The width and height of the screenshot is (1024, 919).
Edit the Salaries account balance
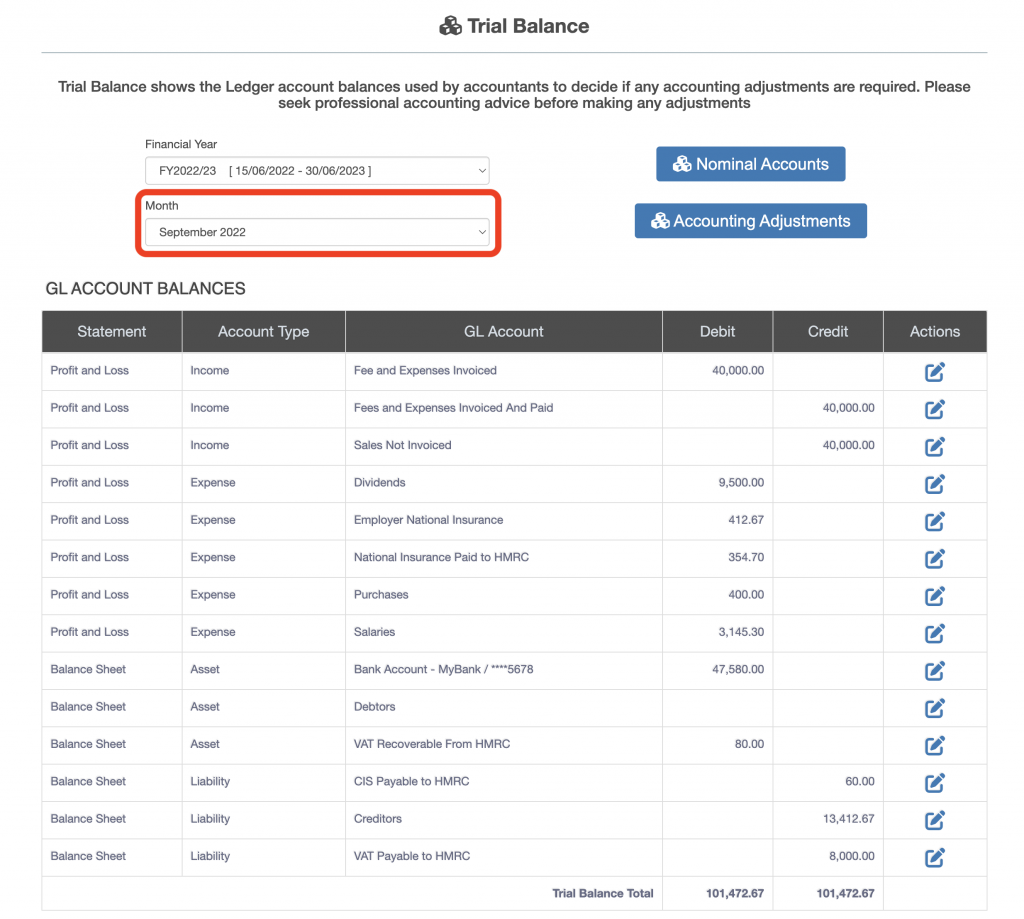[934, 633]
